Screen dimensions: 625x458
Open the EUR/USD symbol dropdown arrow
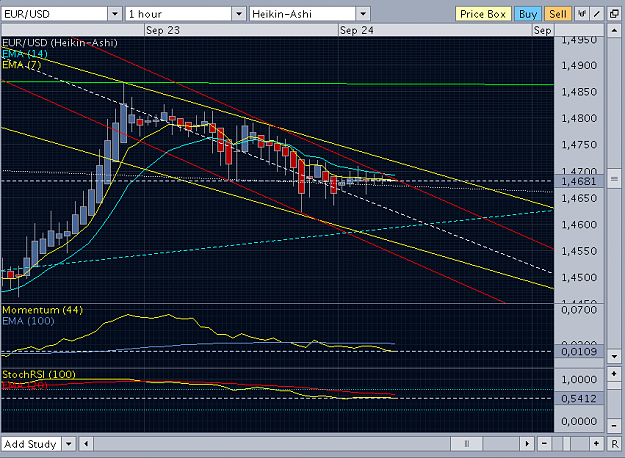point(115,14)
